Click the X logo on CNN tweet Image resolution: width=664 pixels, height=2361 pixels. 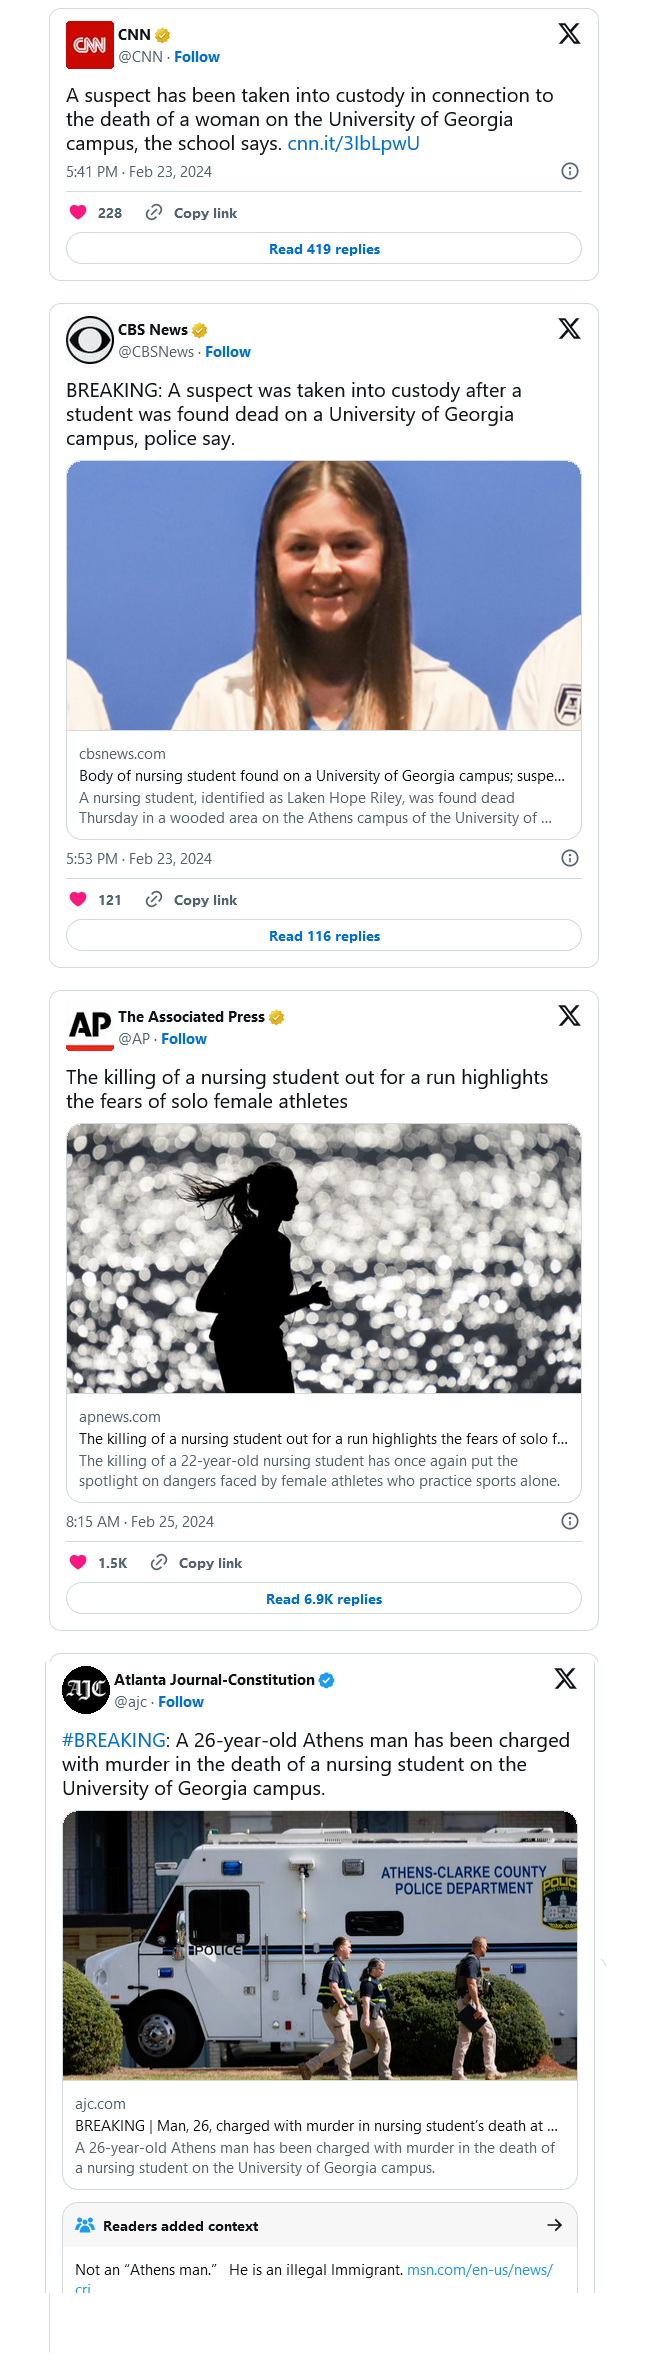(x=569, y=34)
